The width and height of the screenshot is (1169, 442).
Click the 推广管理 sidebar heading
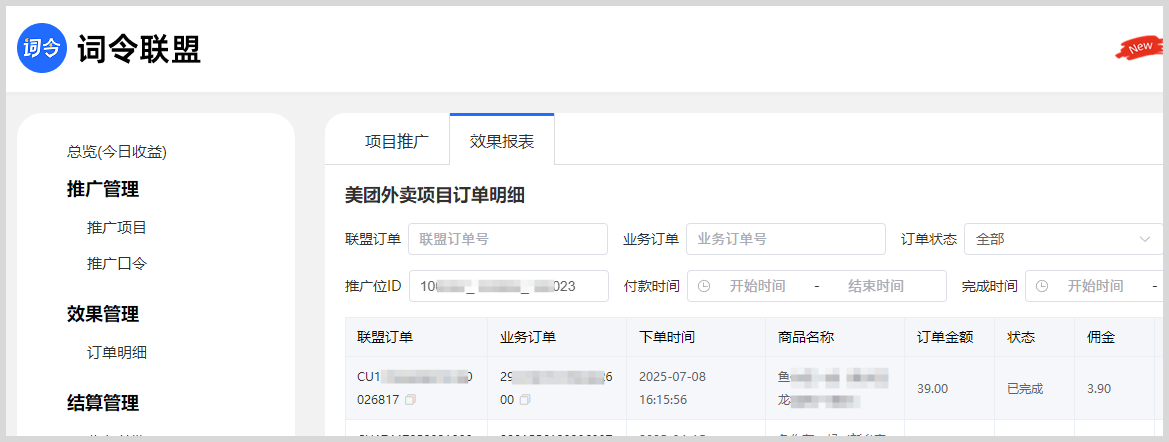coord(103,189)
